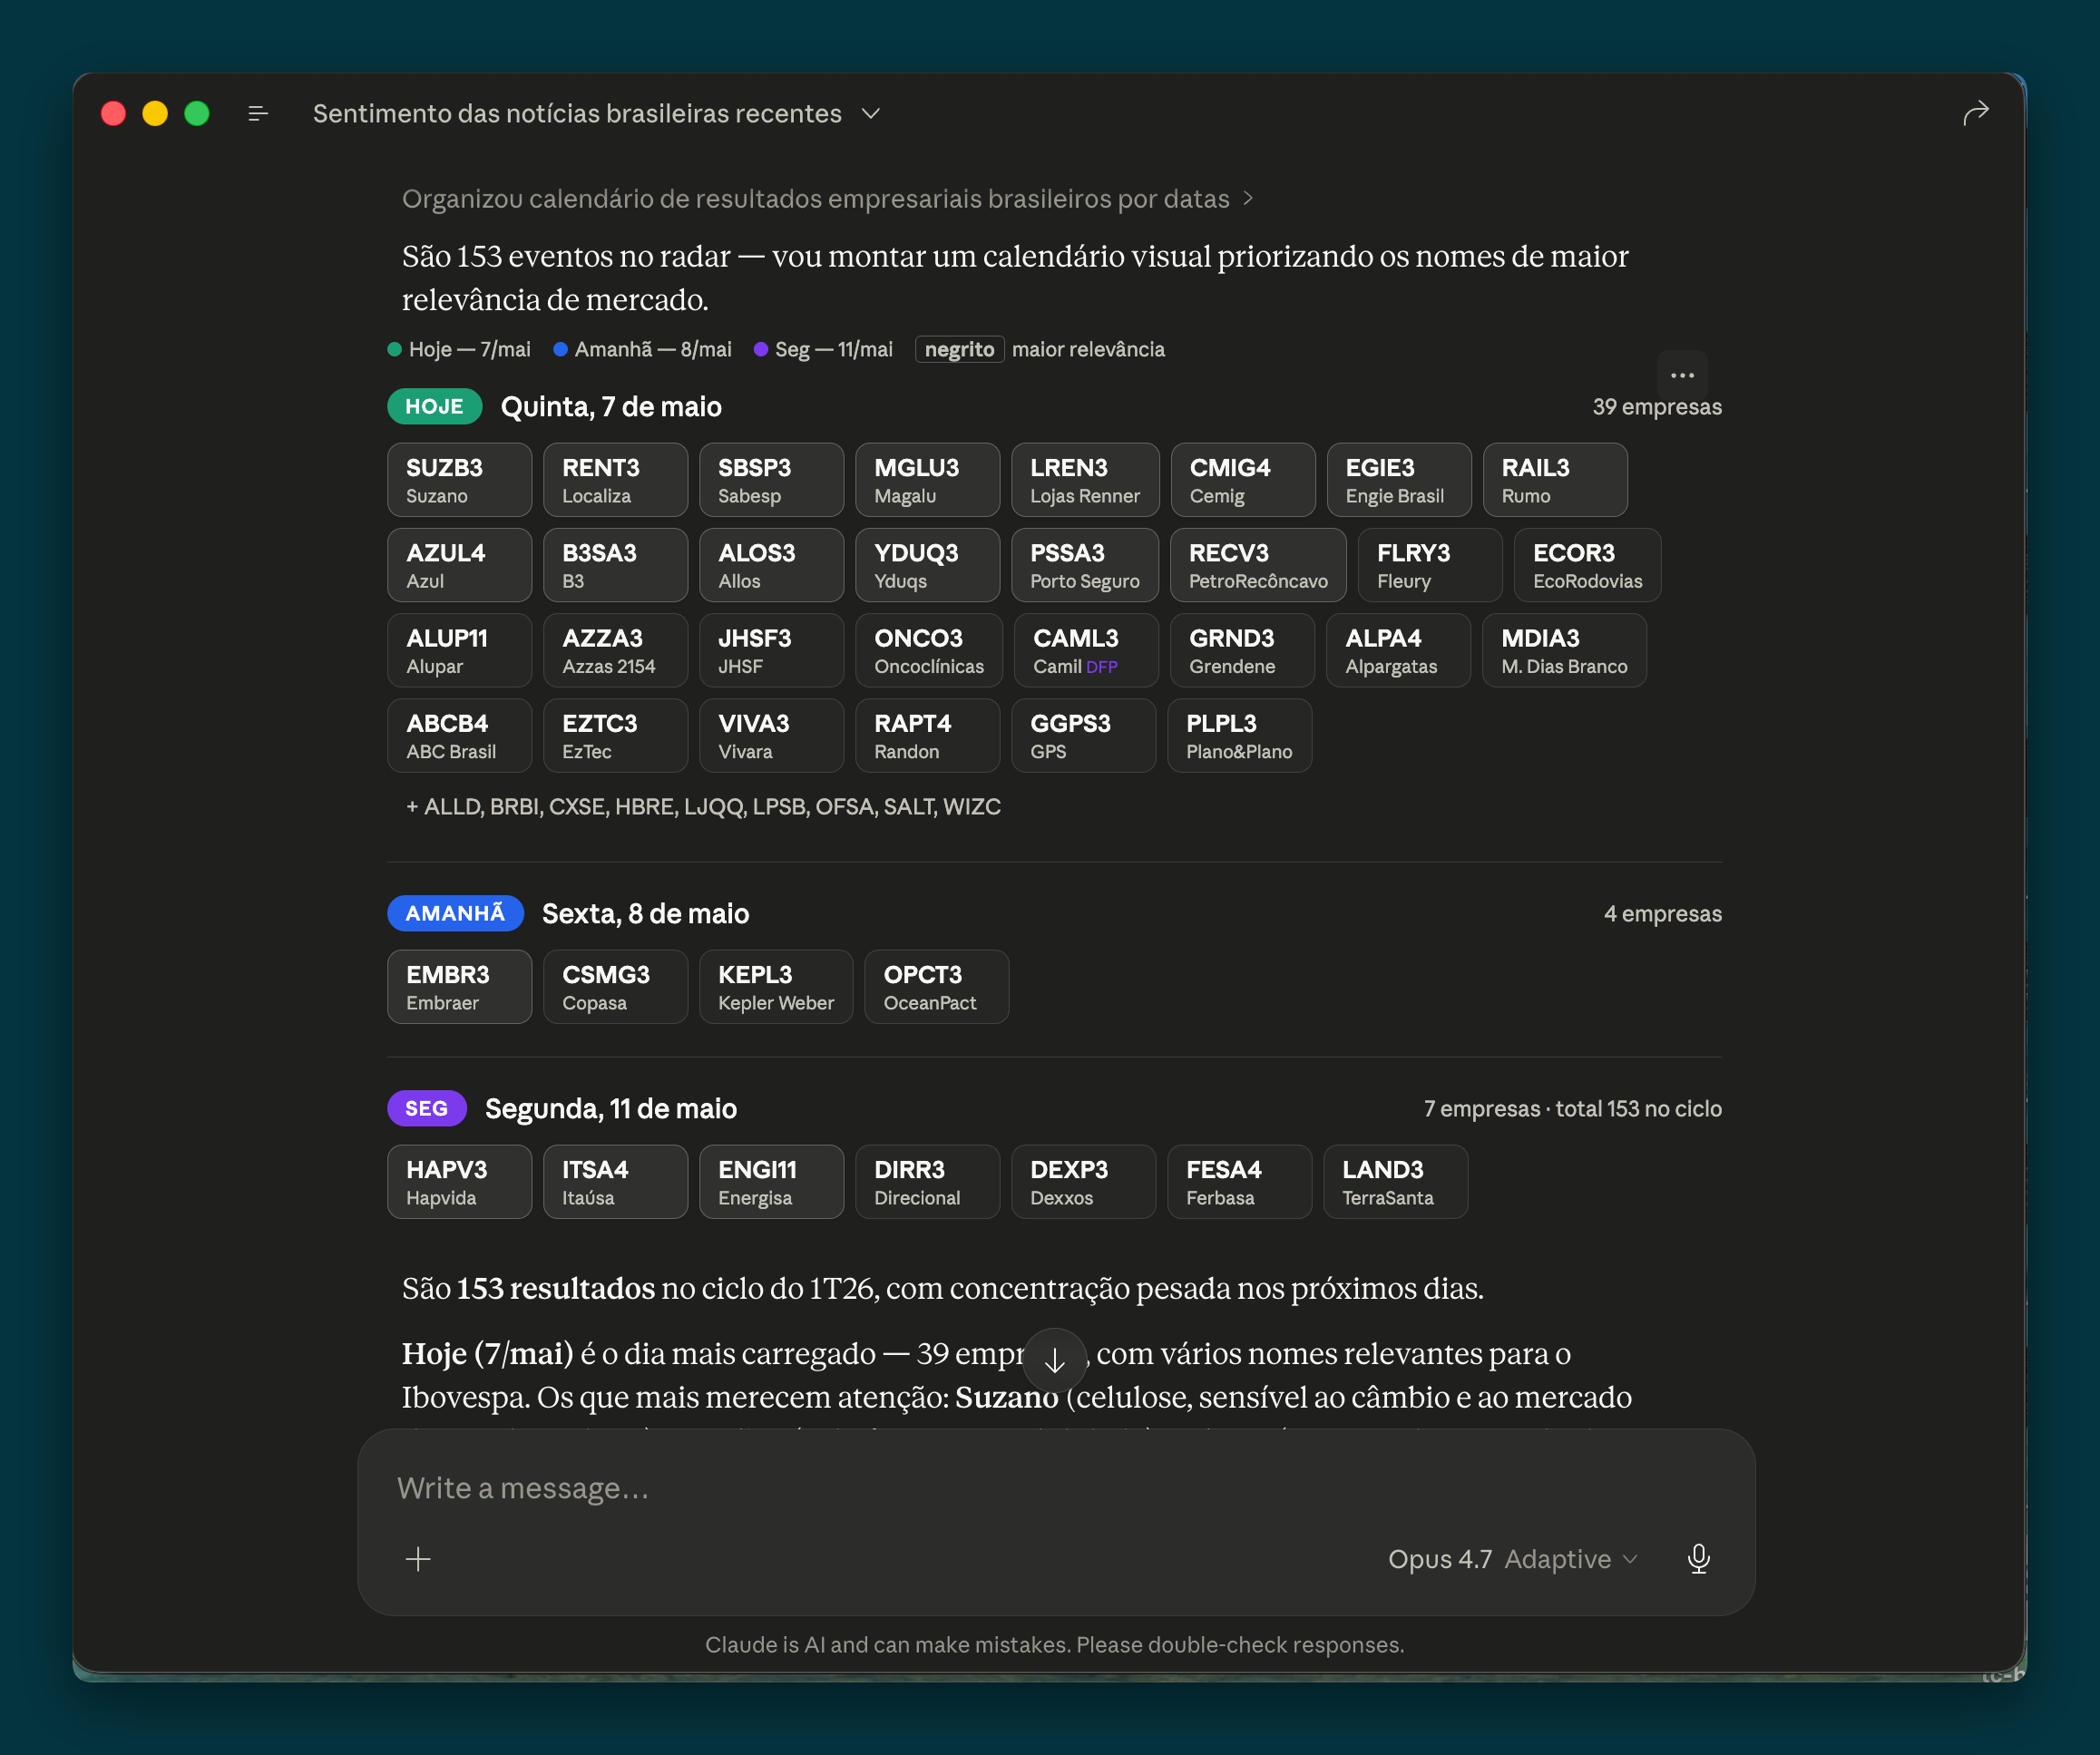Click the "39 empresas" count label
The height and width of the screenshot is (1755, 2100).
click(1657, 407)
